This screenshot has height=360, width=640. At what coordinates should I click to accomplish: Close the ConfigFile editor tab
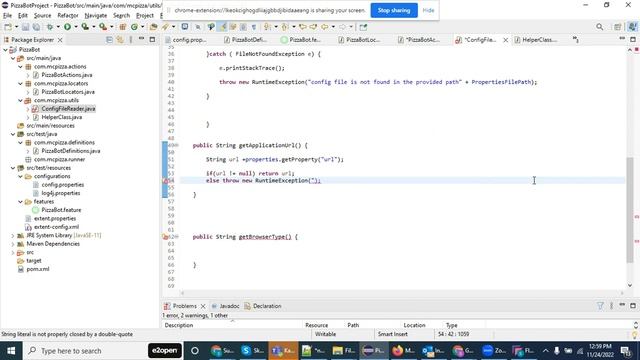point(505,40)
